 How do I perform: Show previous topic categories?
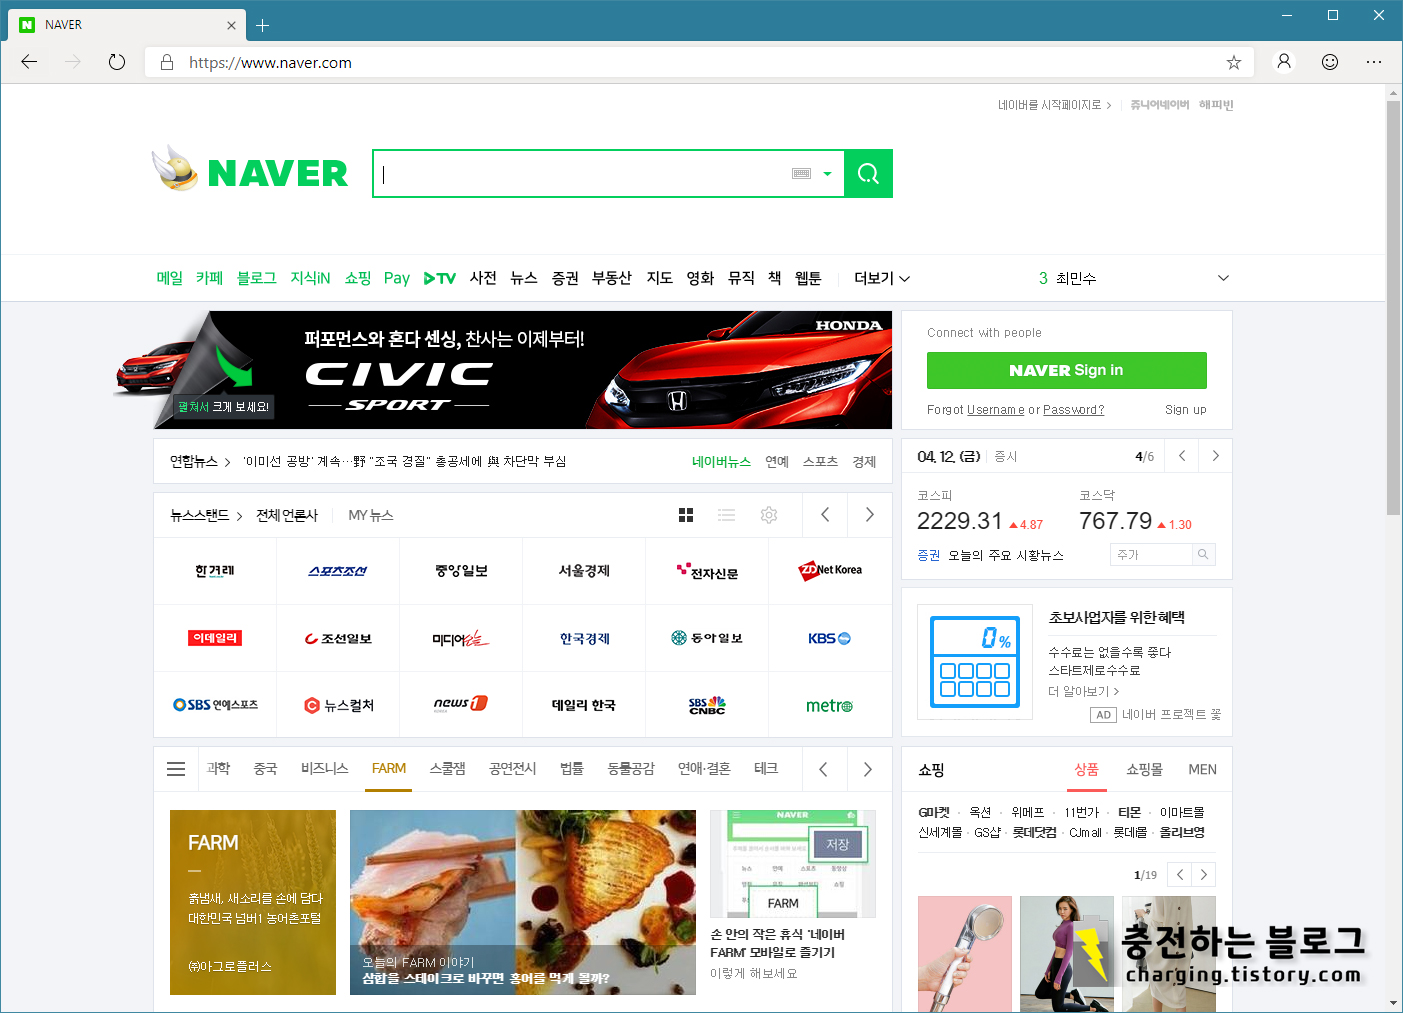coord(823,769)
